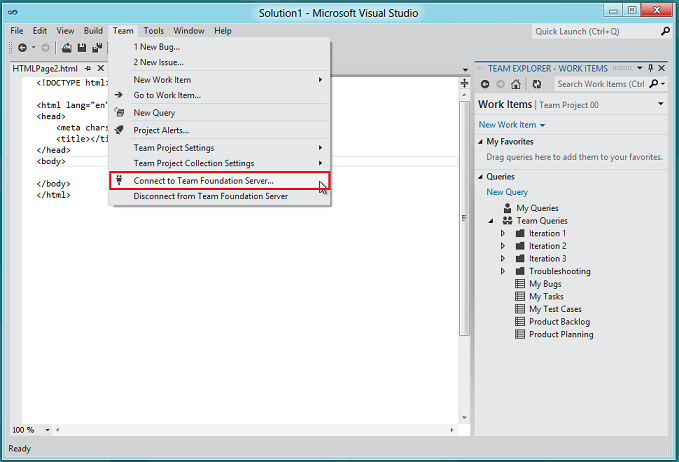
Task: Close the HTMLPage2.html document tab
Action: (x=101, y=68)
